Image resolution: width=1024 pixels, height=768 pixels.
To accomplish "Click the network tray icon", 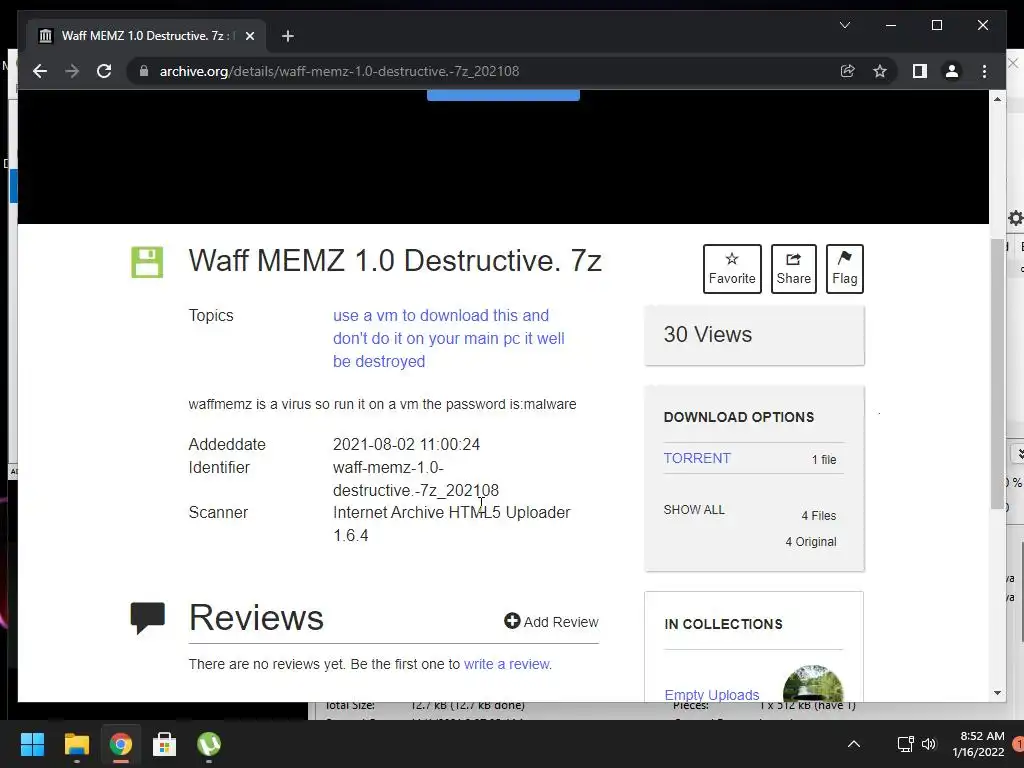I will [x=905, y=744].
